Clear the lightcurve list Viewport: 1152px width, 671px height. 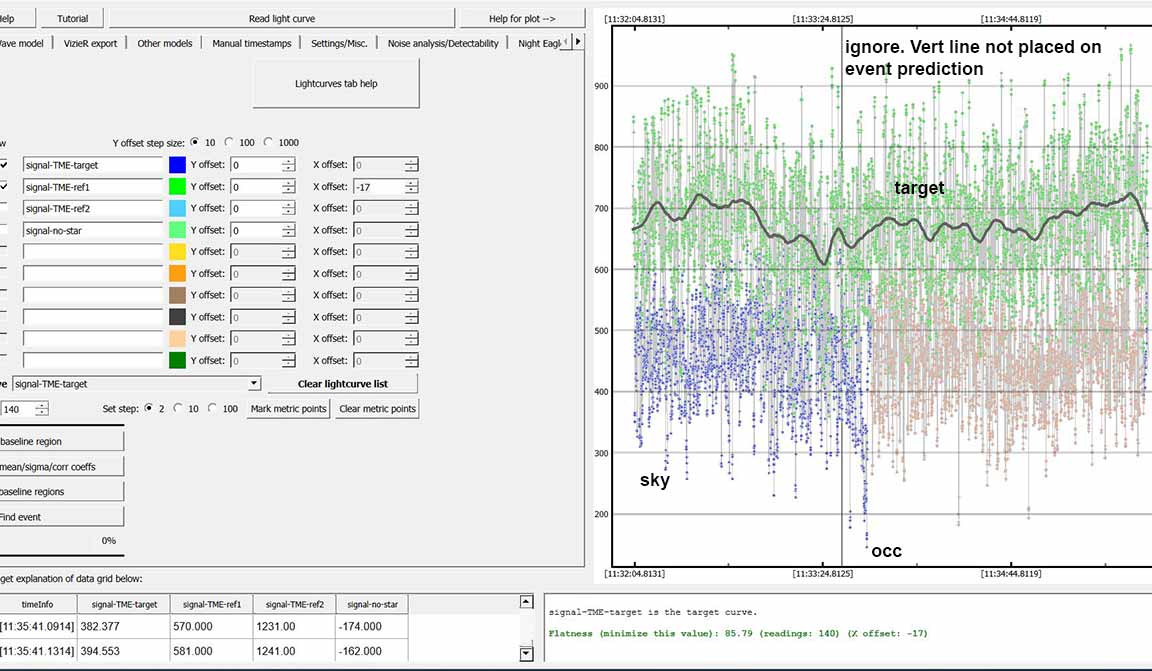(x=342, y=384)
